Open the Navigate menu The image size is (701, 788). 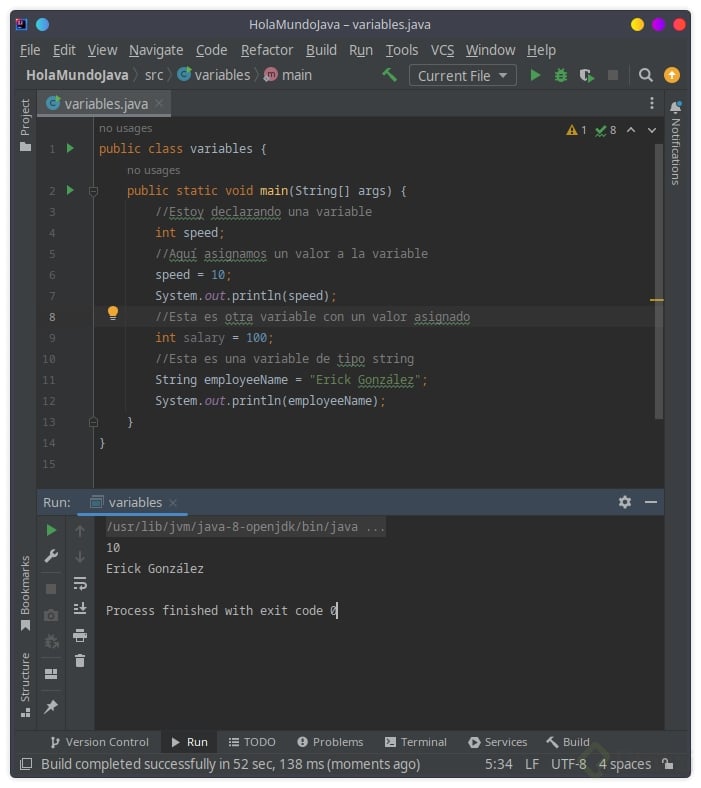pyautogui.click(x=156, y=50)
